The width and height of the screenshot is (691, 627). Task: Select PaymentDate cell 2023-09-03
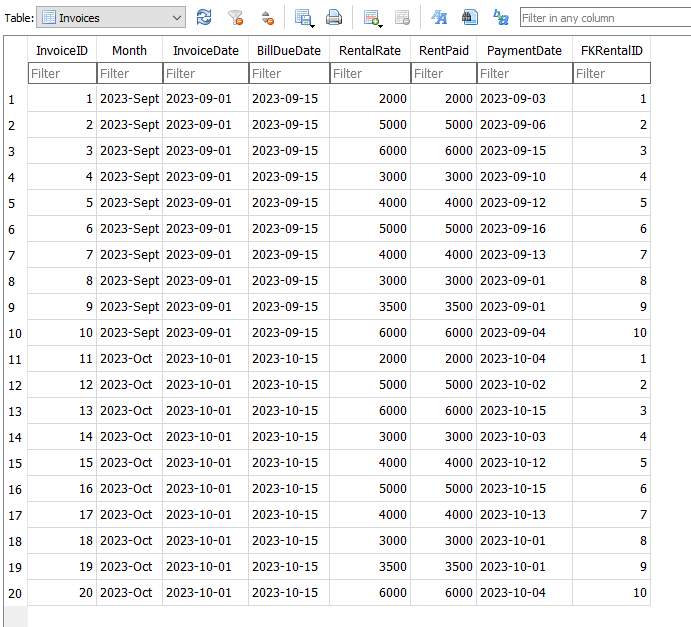524,99
